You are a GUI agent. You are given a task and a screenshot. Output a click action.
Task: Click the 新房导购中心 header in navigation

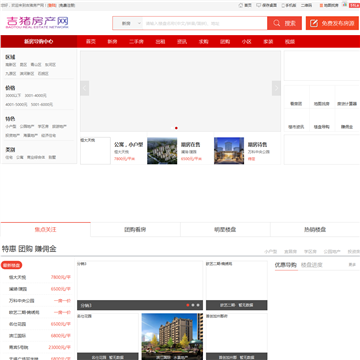[39, 42]
